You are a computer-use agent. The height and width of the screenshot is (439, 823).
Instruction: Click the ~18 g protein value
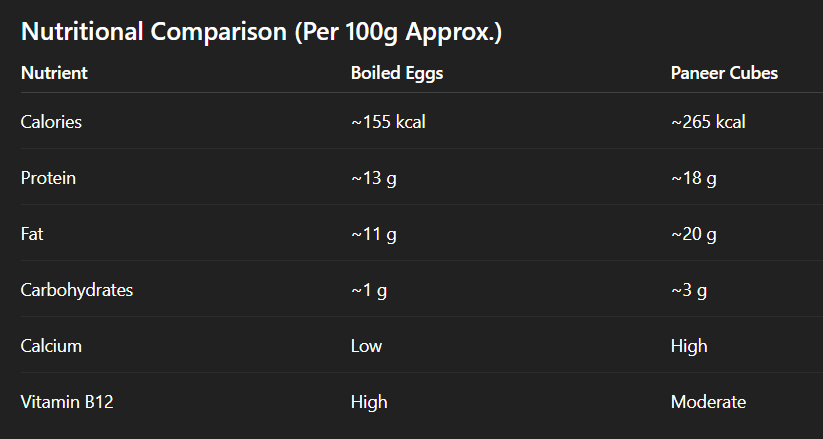pyautogui.click(x=694, y=178)
